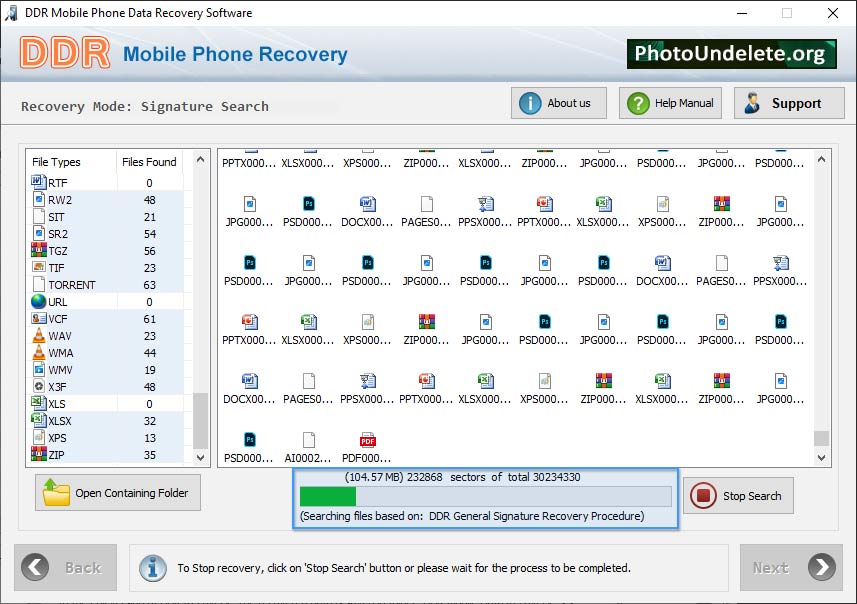Click the WAV audio cone icon
Screen dimensions: 857x604
click(39, 335)
